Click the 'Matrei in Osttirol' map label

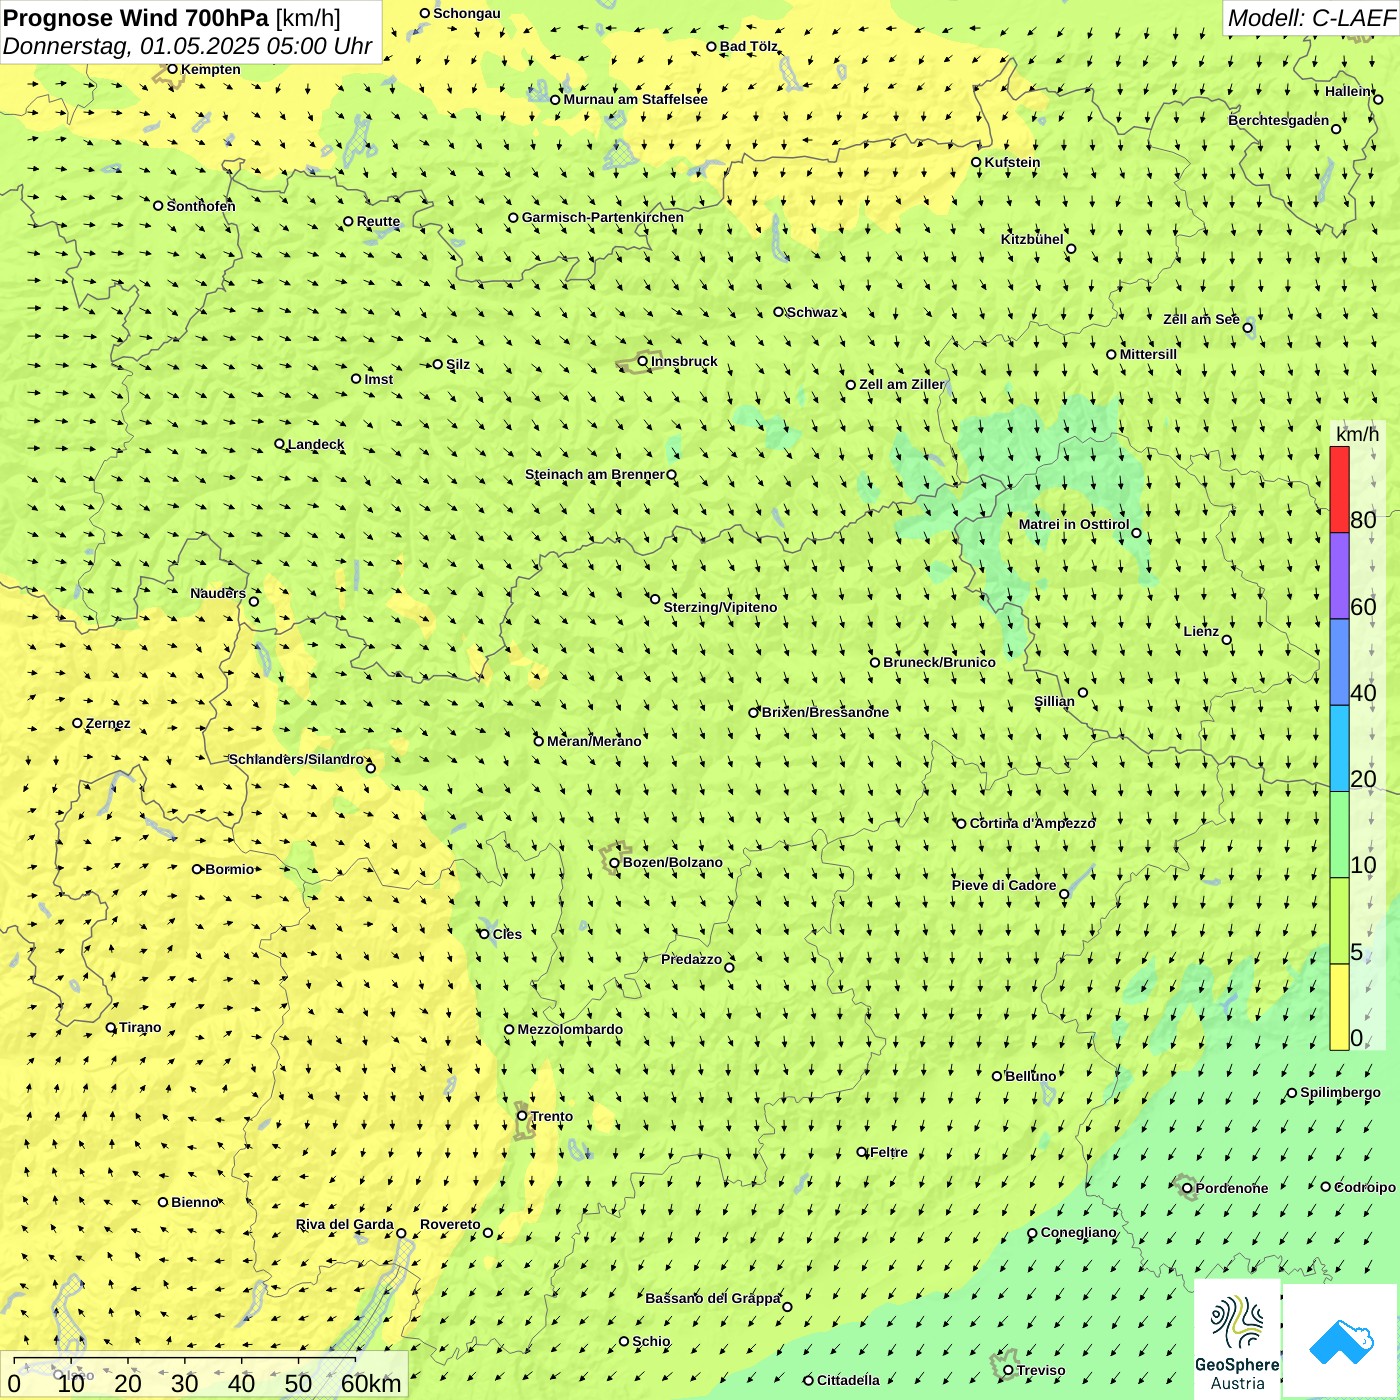[1074, 524]
